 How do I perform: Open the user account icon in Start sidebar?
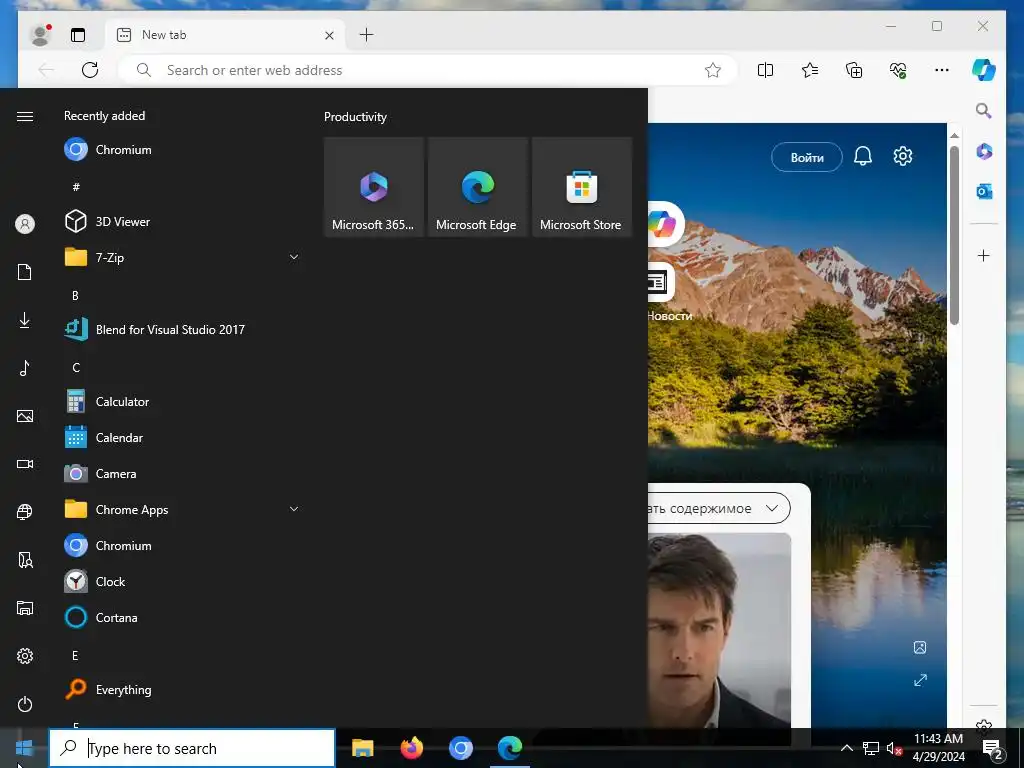click(25, 224)
